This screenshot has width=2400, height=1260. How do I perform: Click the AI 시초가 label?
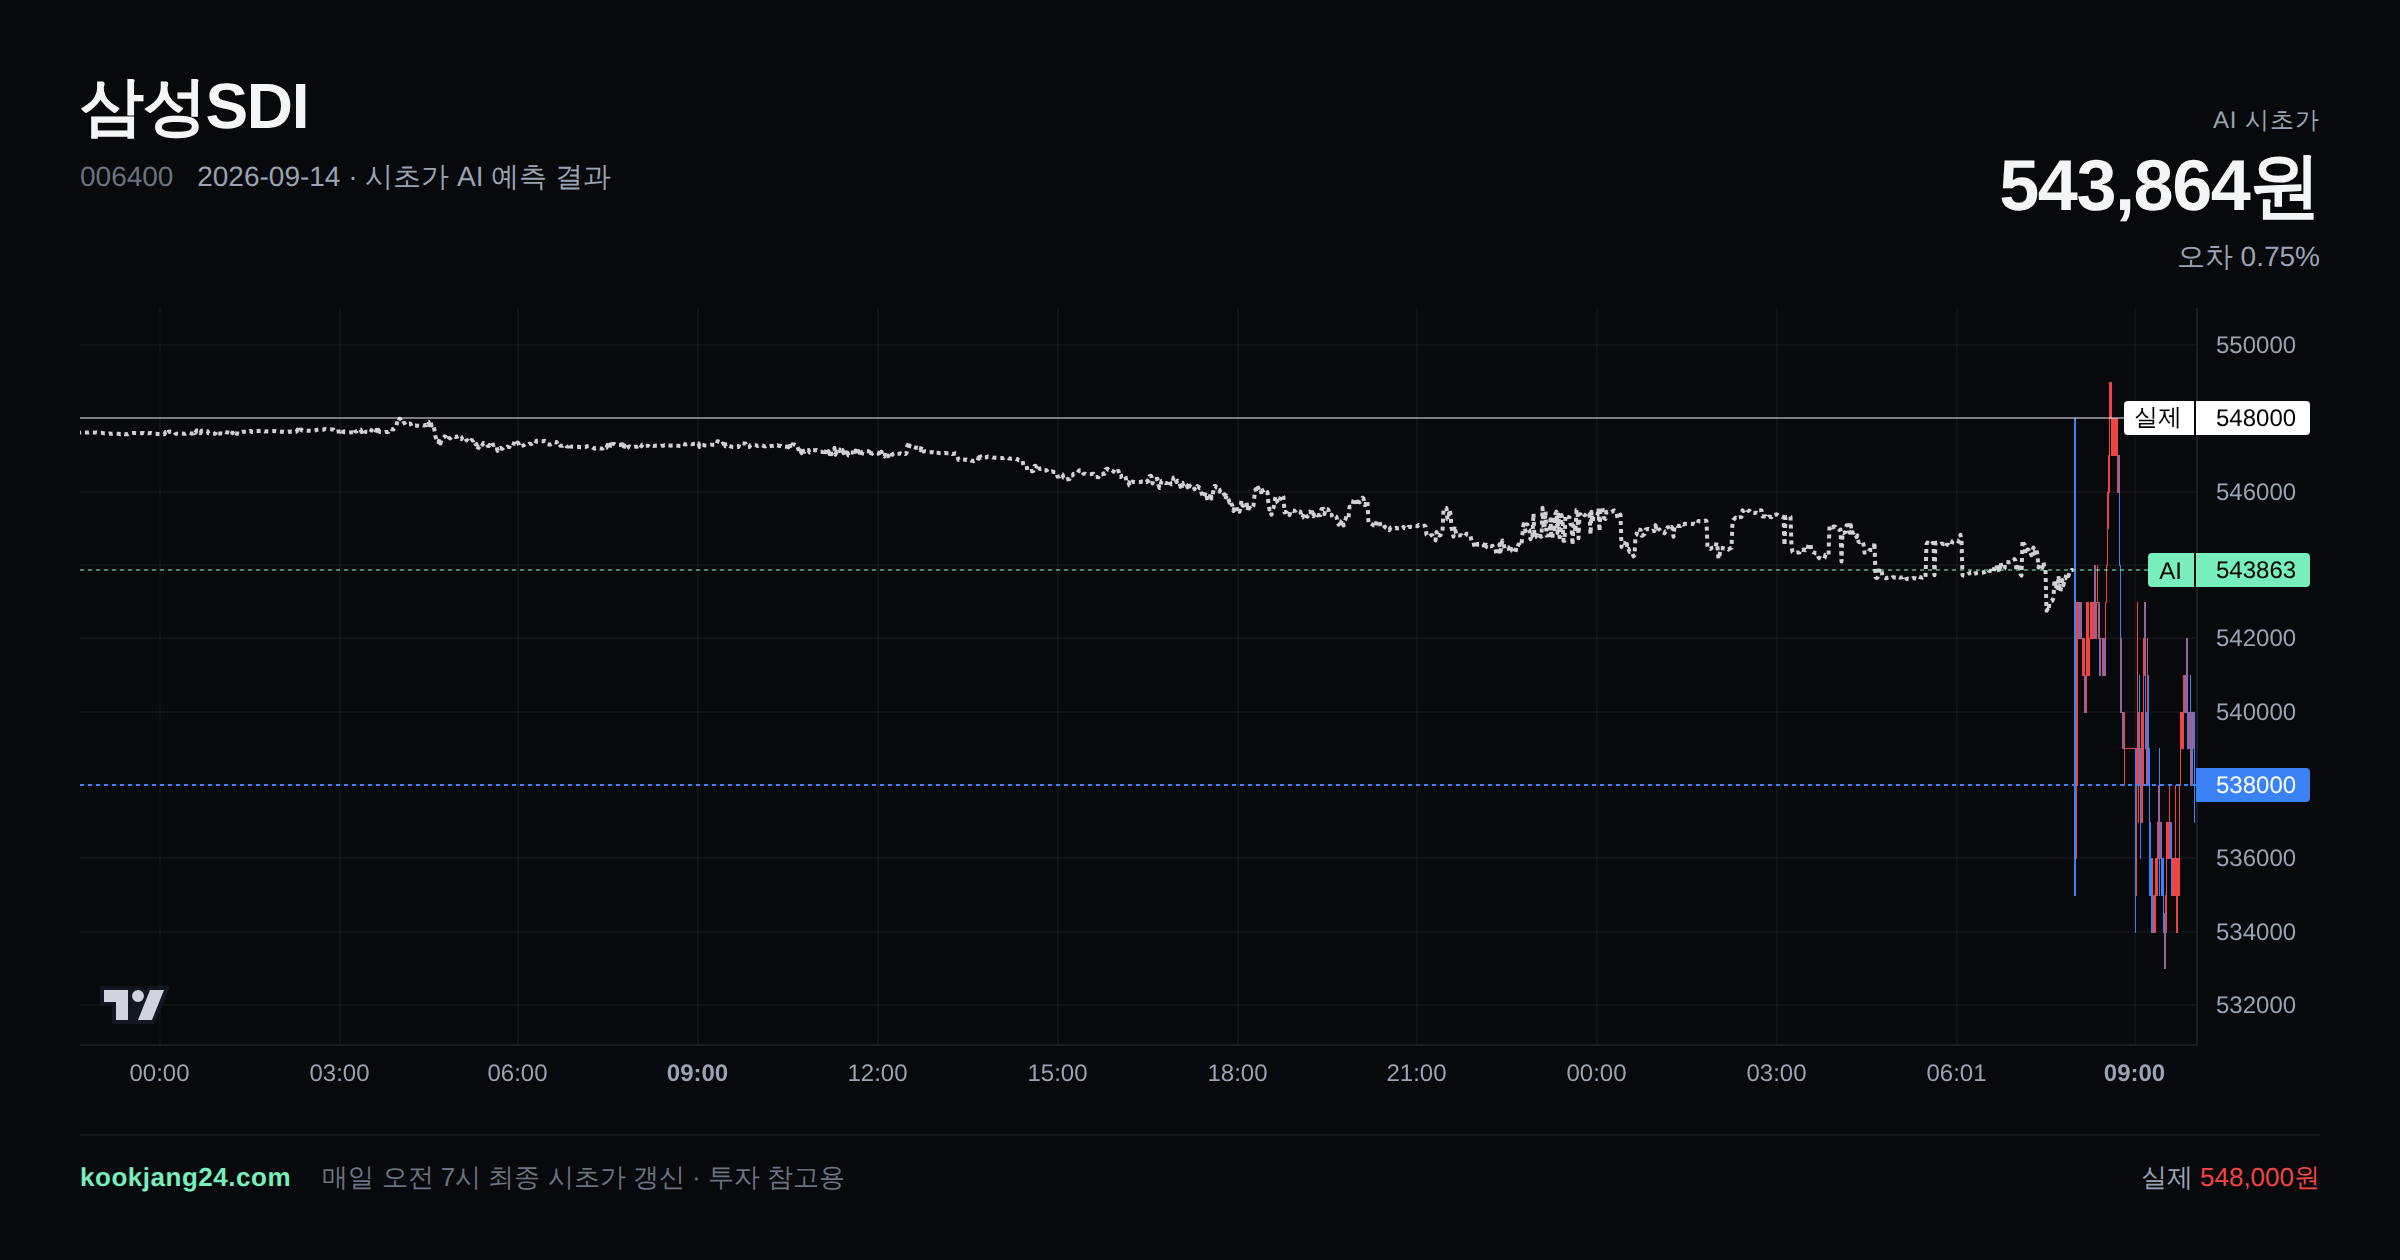(2265, 120)
